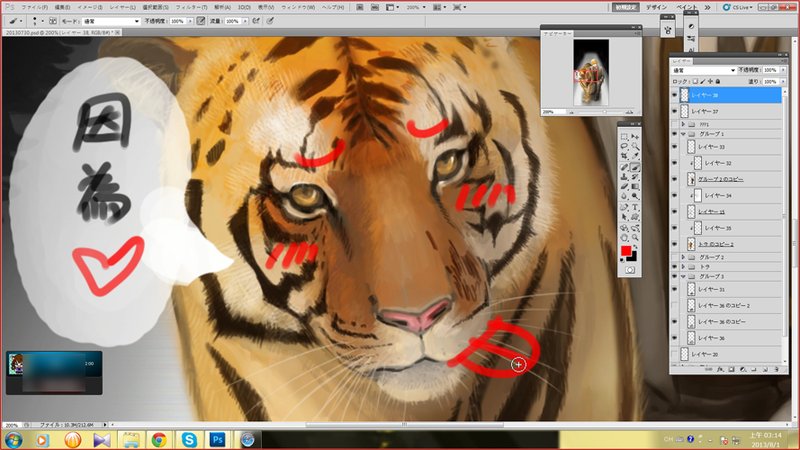Screen dimensions: 800x450
Task: Hide layer レイヤー 38 eye icon
Action: 674,95
